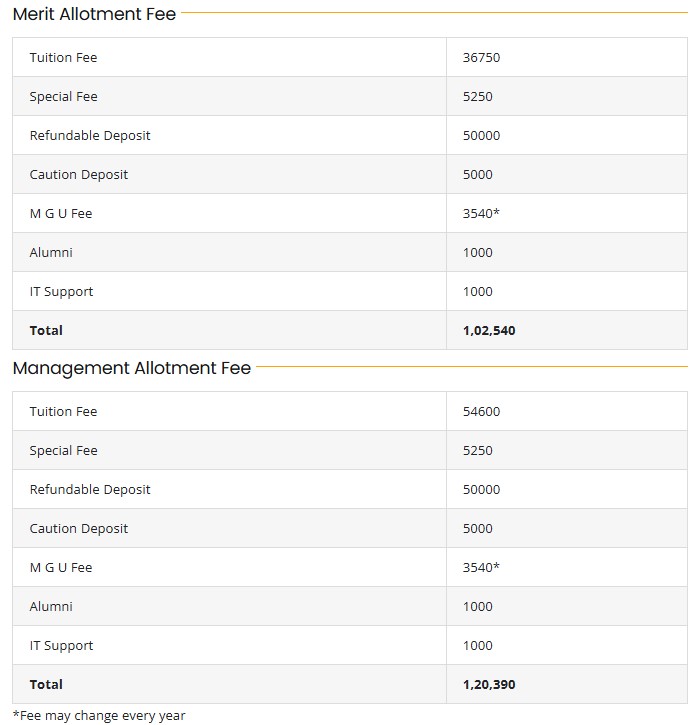Select "Caution Deposit" label in Management table
Screen dimensions: 694x725
[79, 529]
